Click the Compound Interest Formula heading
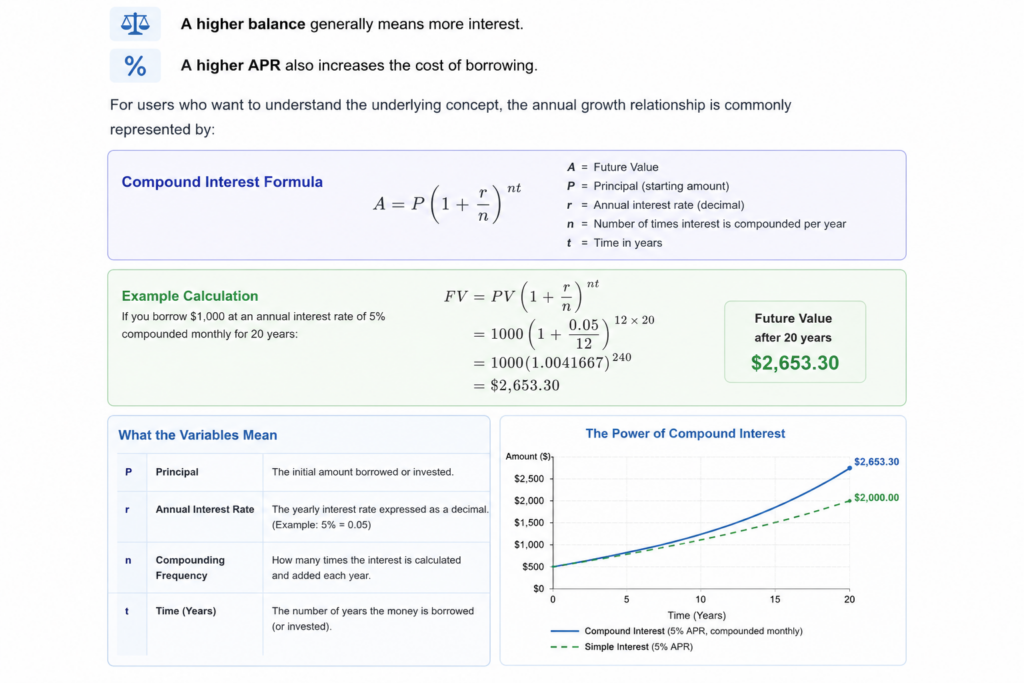 point(222,182)
